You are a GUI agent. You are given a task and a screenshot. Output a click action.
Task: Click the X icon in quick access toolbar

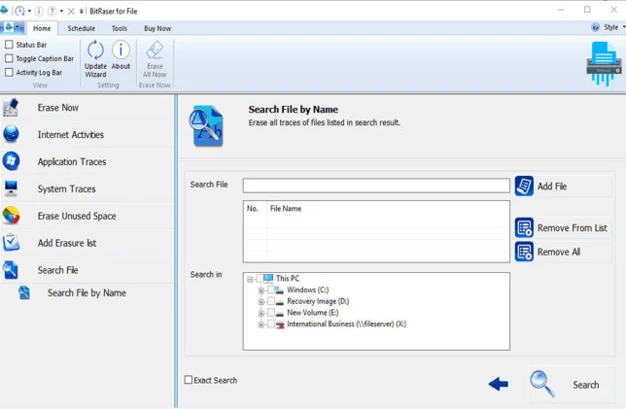pos(71,11)
